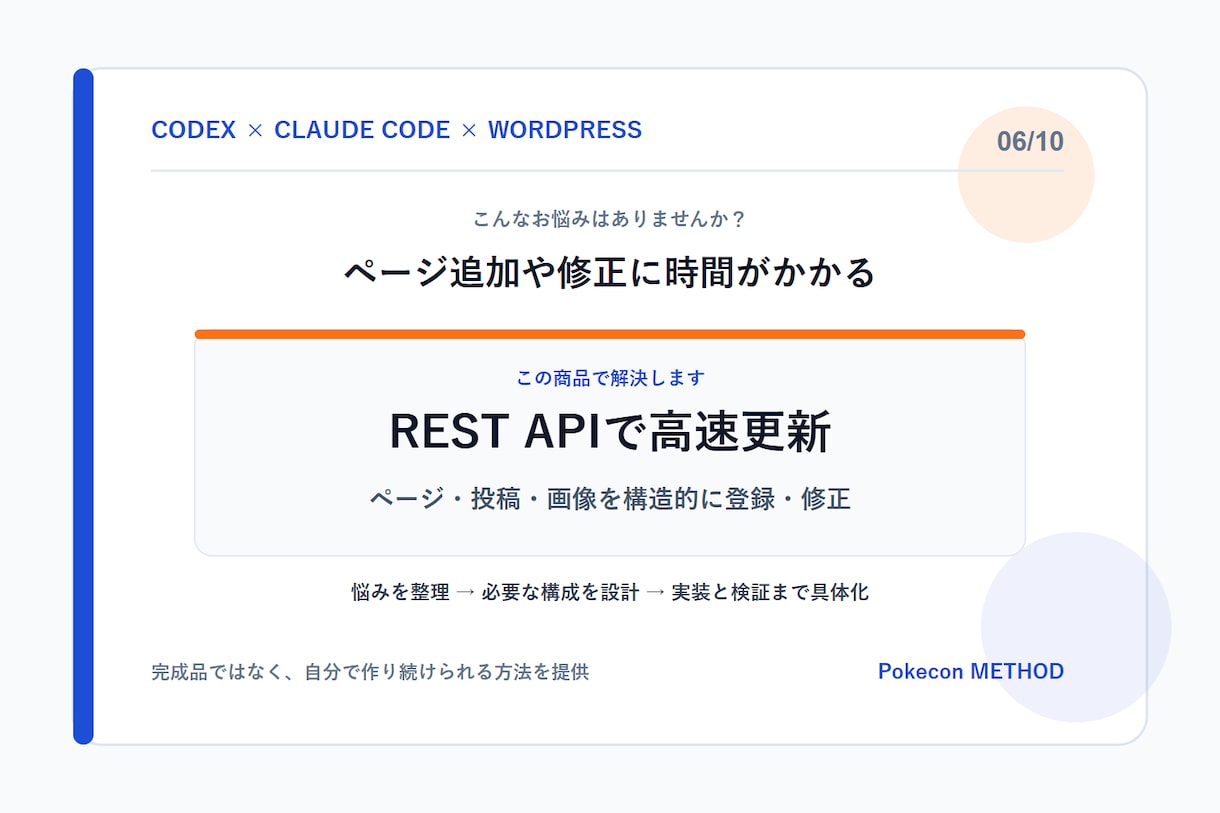Click the page number '06/10'

1030,142
